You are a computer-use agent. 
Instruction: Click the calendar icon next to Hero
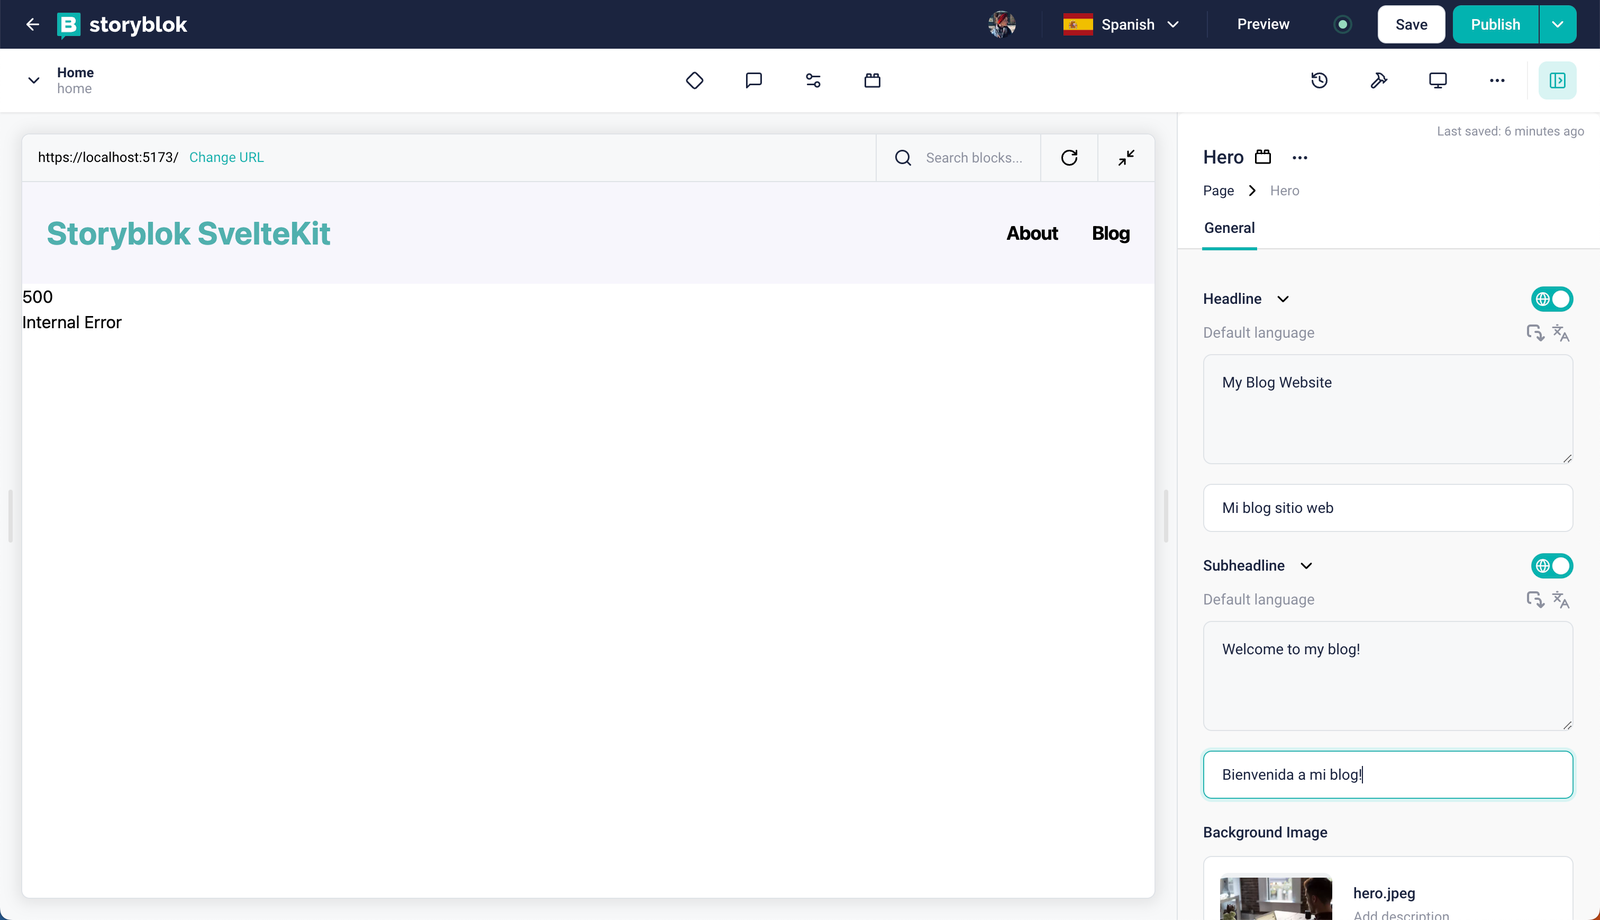(1263, 157)
